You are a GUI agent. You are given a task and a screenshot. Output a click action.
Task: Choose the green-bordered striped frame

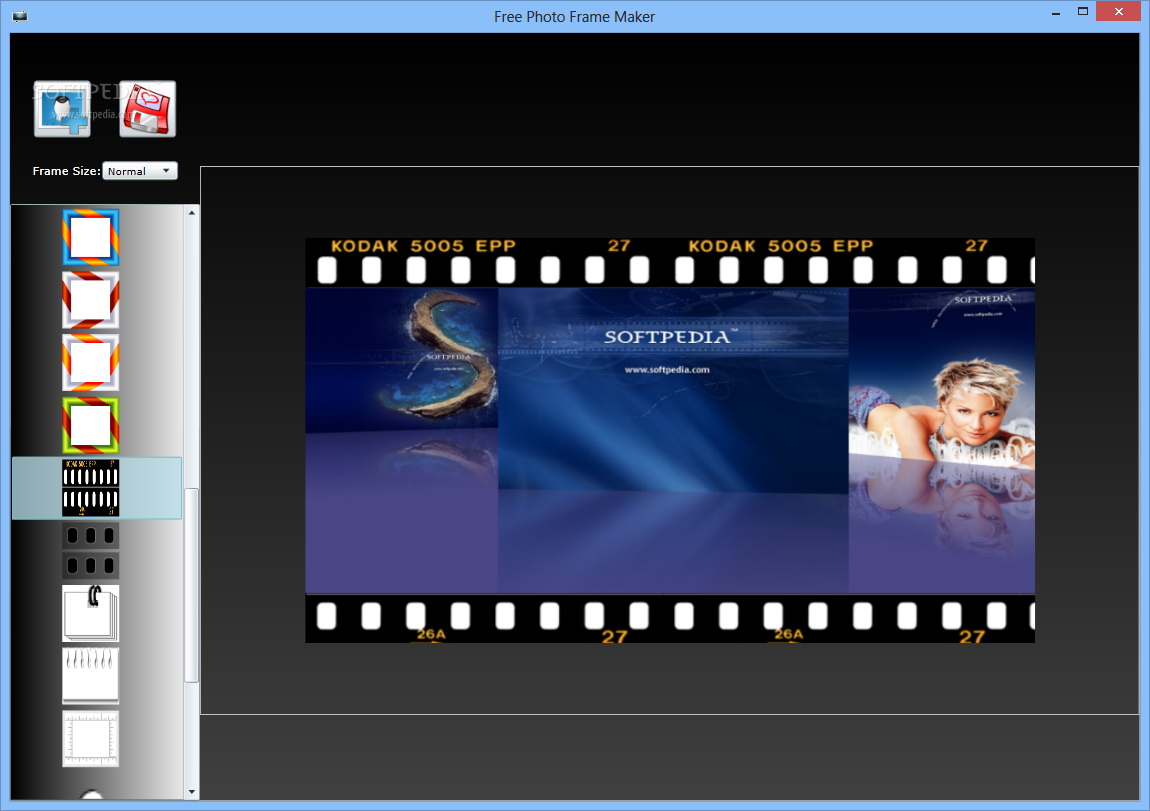click(x=91, y=425)
